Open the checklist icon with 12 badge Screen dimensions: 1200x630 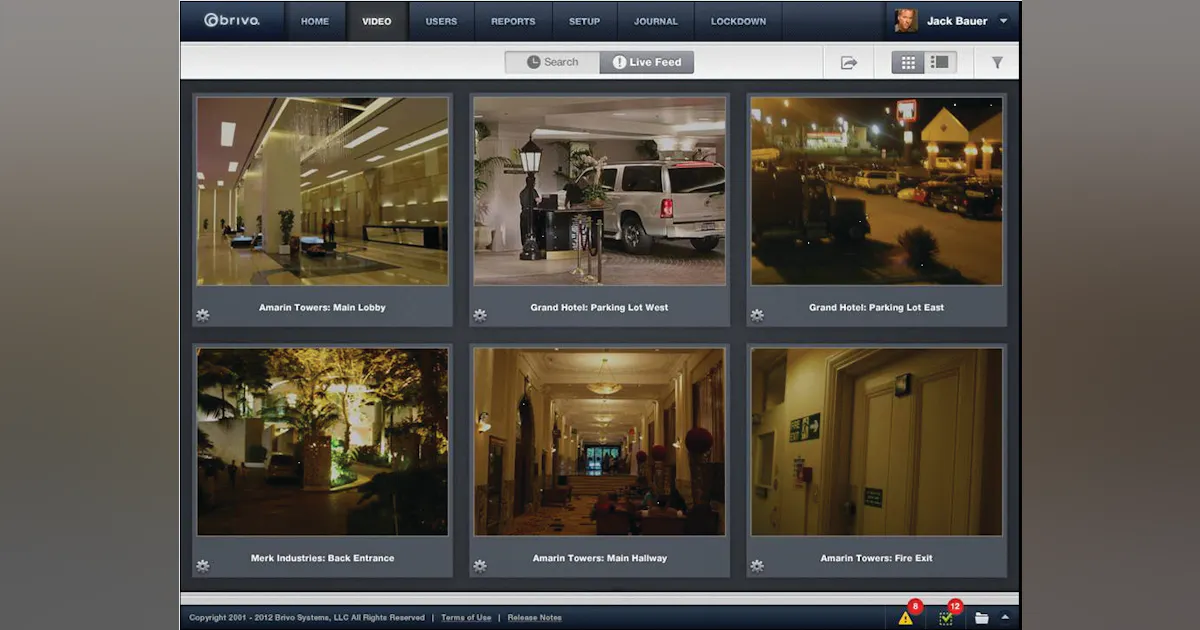(x=946, y=617)
